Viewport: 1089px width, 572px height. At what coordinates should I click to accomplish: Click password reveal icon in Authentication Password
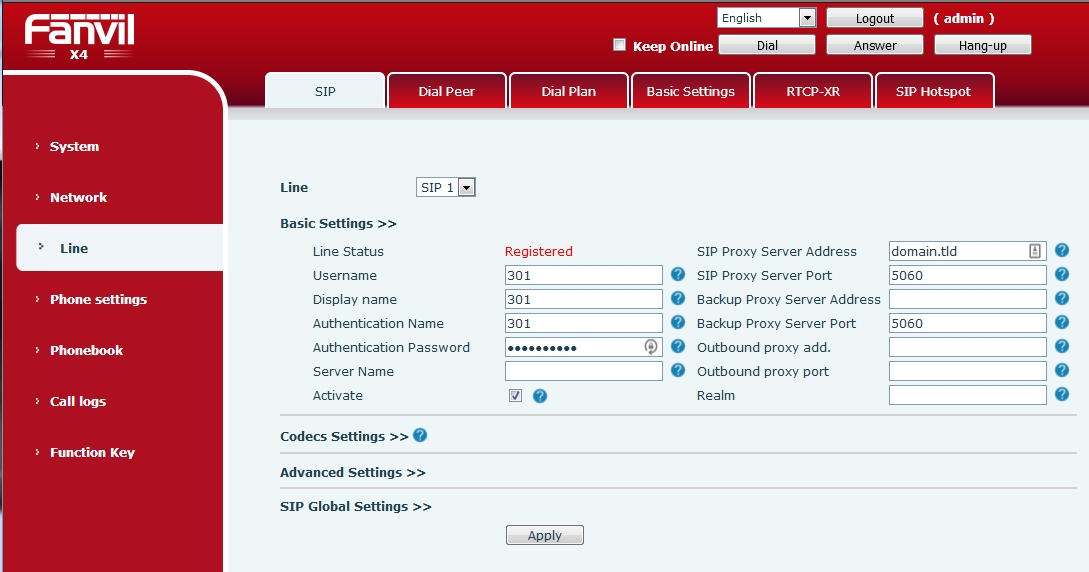tap(651, 347)
